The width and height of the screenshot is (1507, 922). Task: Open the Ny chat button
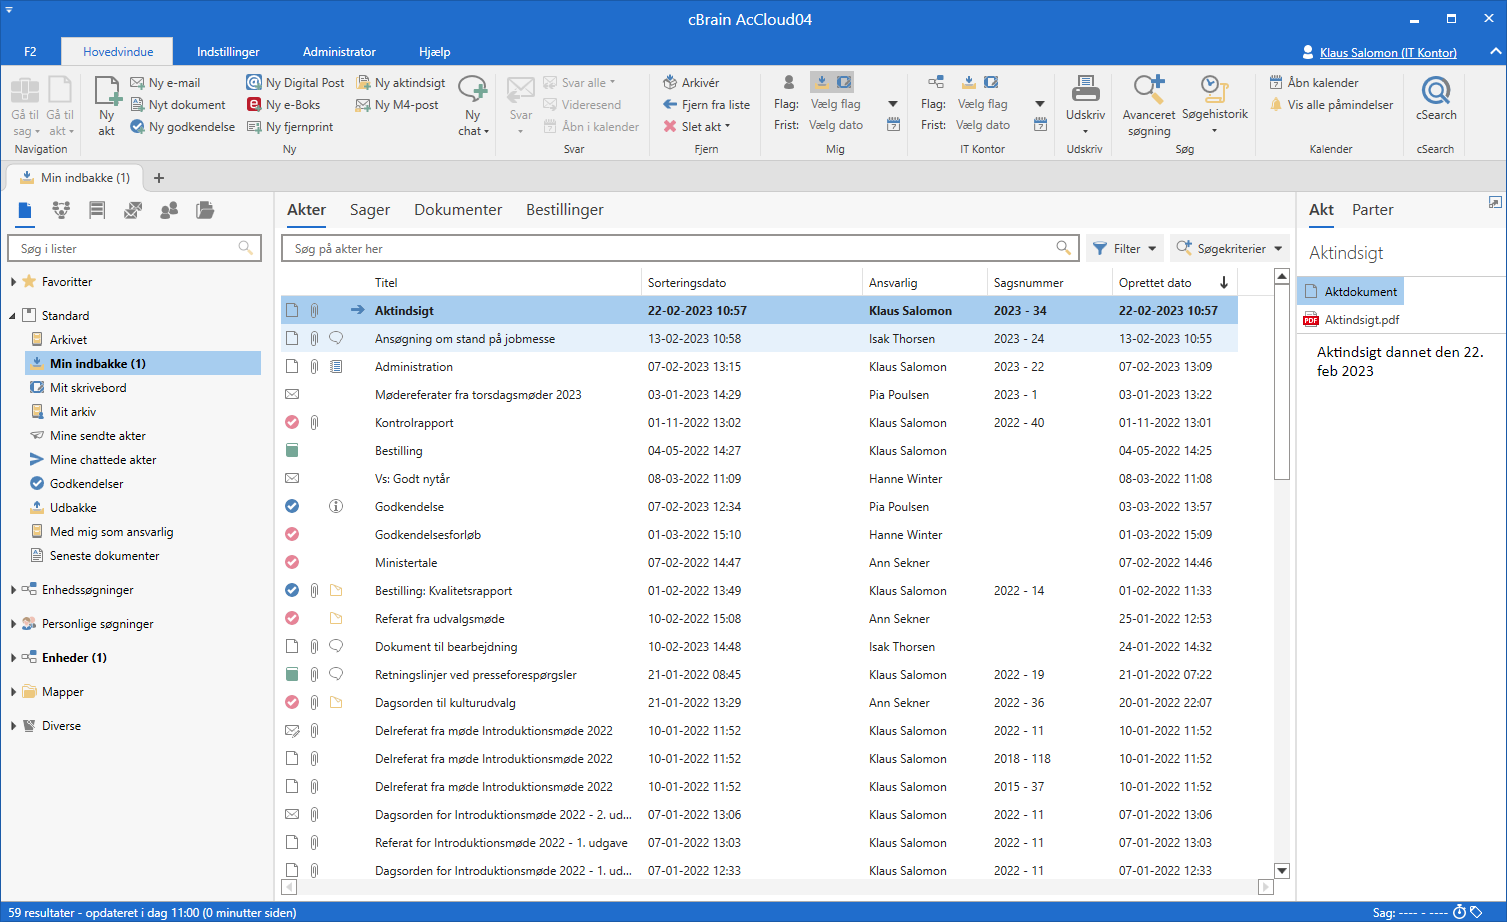click(x=473, y=105)
